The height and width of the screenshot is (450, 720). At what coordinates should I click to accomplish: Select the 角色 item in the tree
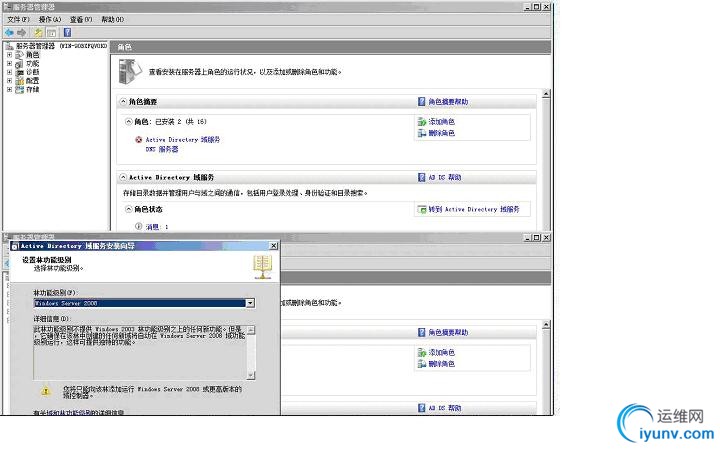coord(32,55)
